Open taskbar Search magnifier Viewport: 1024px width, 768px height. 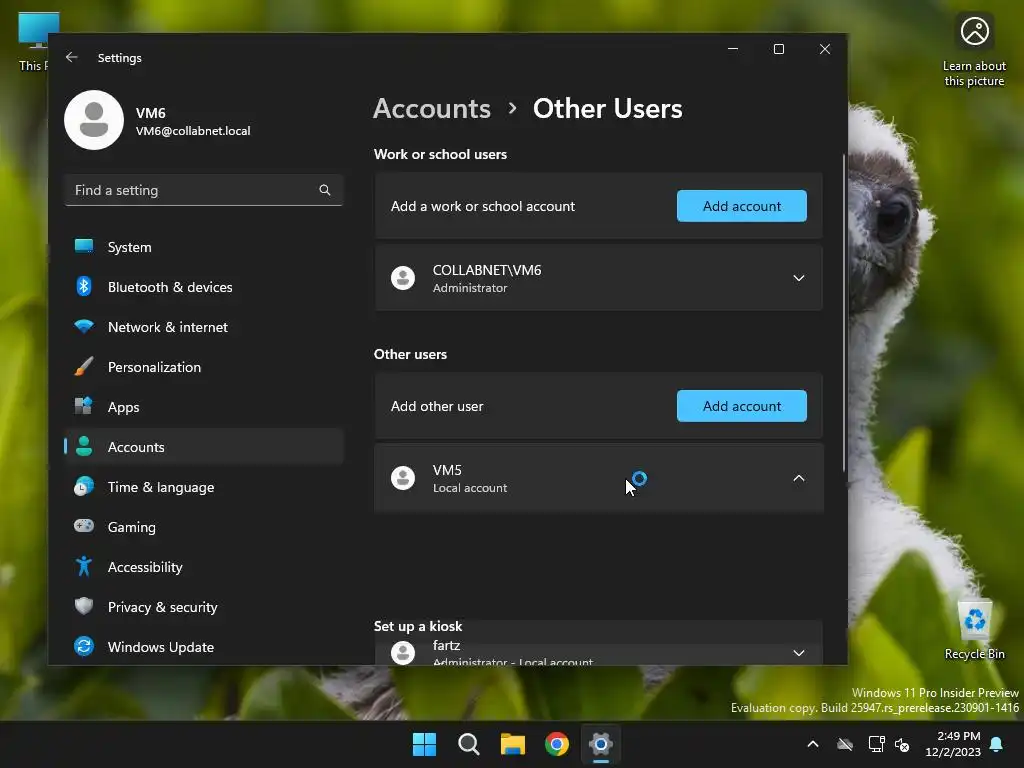point(468,744)
